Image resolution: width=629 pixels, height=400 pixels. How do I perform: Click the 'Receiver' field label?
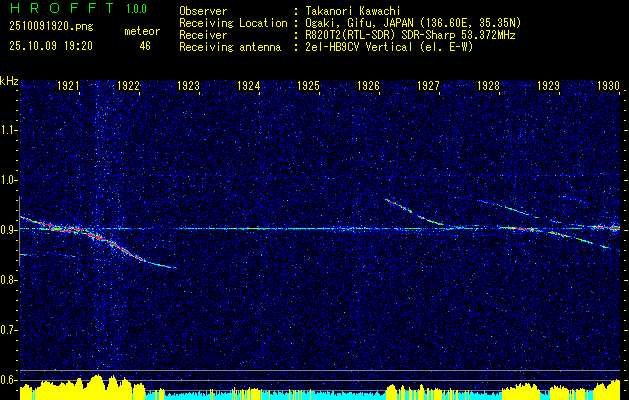coord(203,35)
